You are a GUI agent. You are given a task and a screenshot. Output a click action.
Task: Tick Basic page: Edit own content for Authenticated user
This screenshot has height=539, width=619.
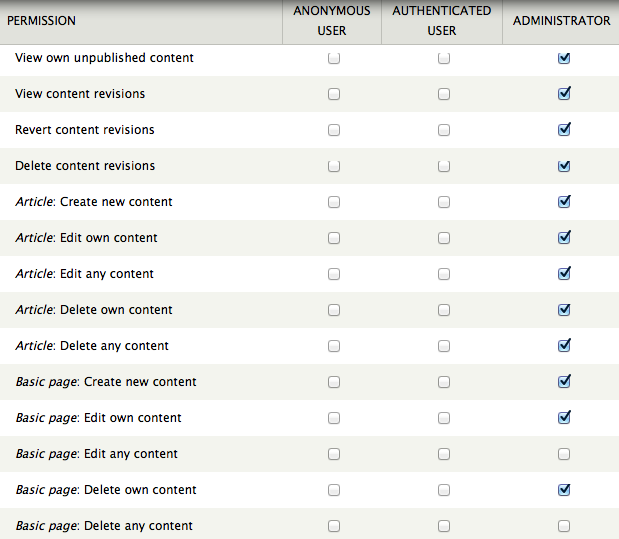pos(444,418)
